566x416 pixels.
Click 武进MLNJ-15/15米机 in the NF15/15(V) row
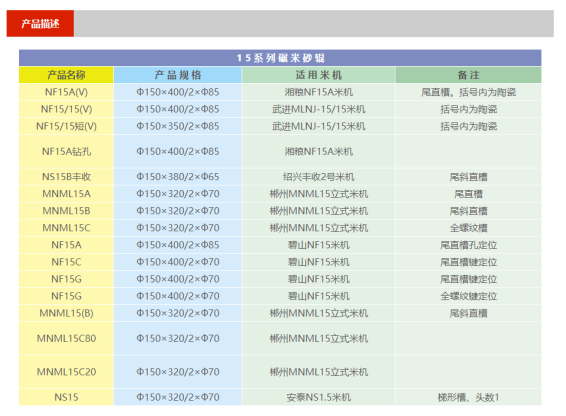point(318,109)
